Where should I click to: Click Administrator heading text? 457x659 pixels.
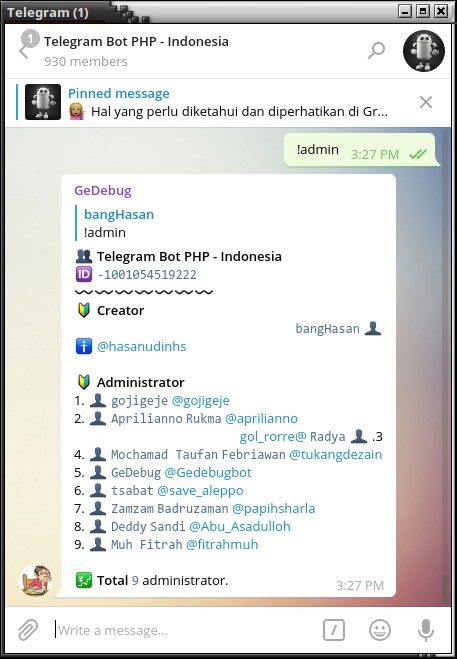pyautogui.click(x=141, y=382)
